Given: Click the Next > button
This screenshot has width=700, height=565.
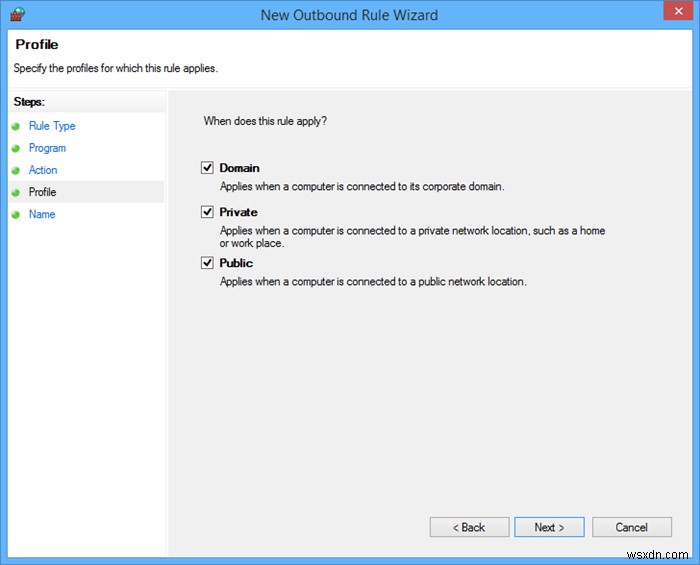Looking at the screenshot, I should [x=549, y=527].
